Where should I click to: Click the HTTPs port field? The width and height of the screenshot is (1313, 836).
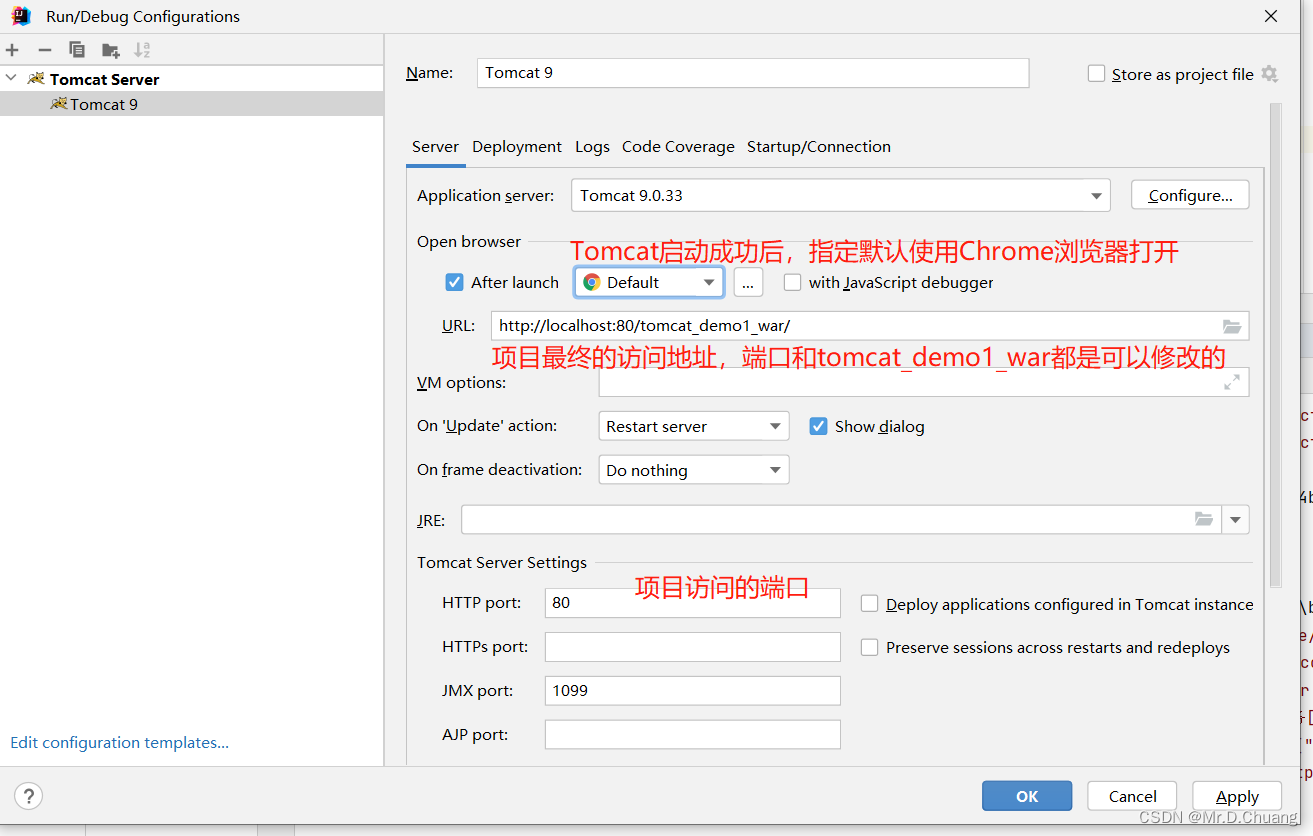tap(692, 647)
